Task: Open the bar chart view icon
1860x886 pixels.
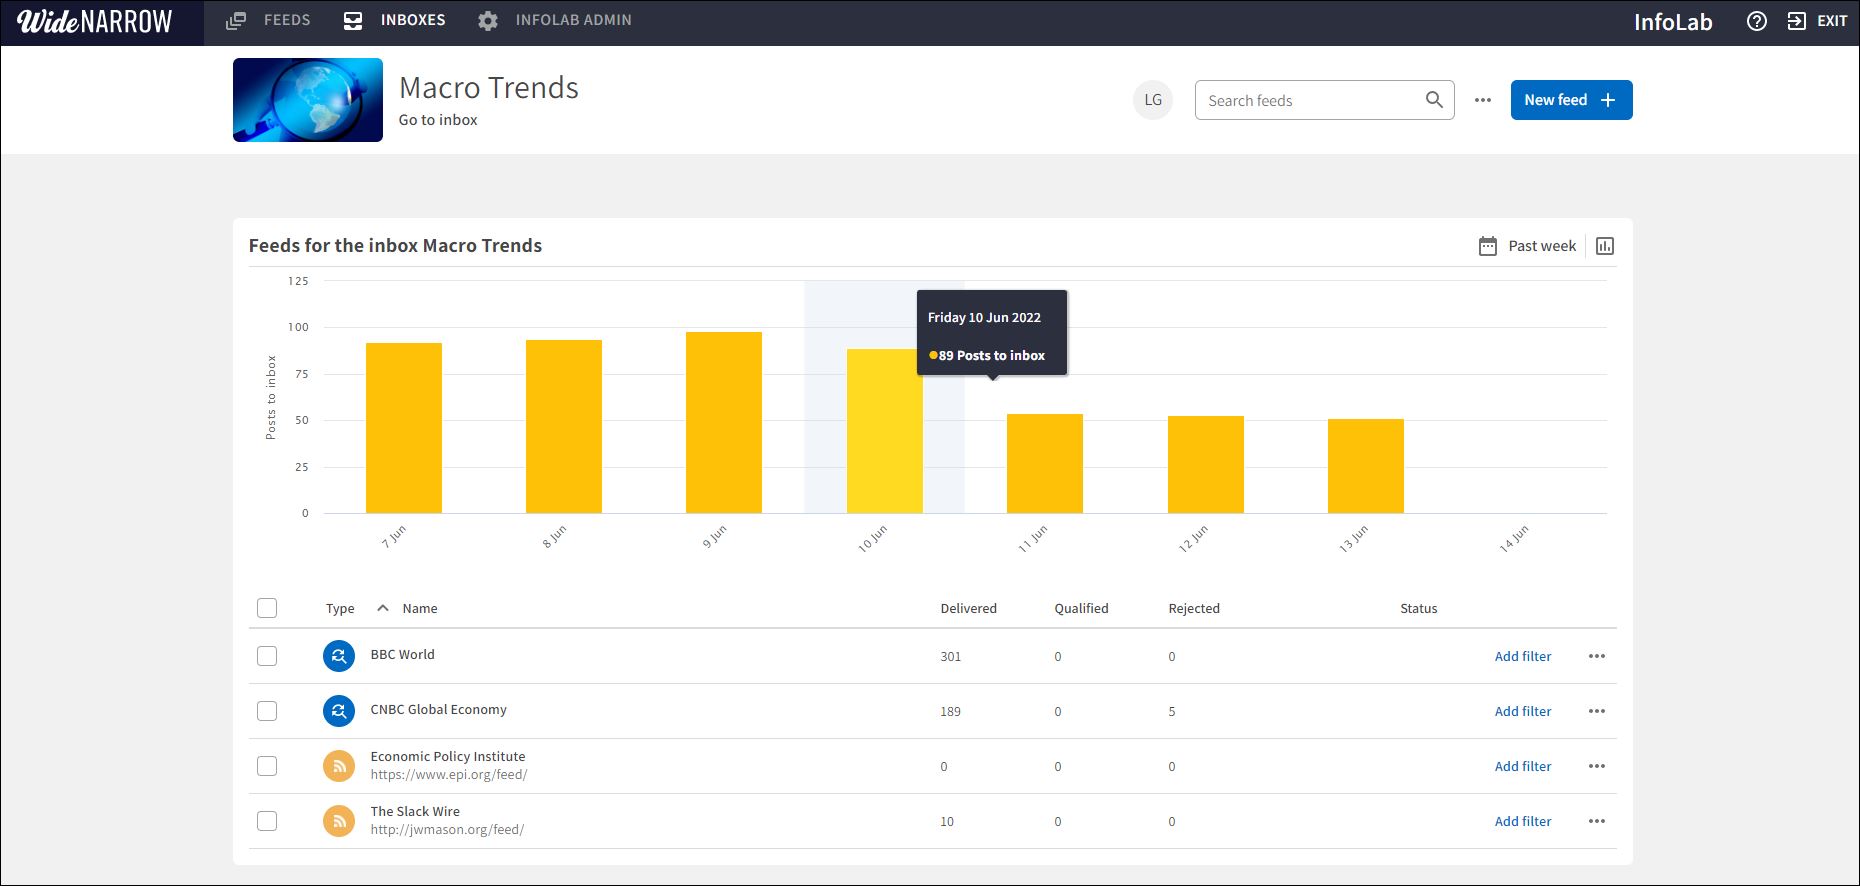Action: [1604, 246]
